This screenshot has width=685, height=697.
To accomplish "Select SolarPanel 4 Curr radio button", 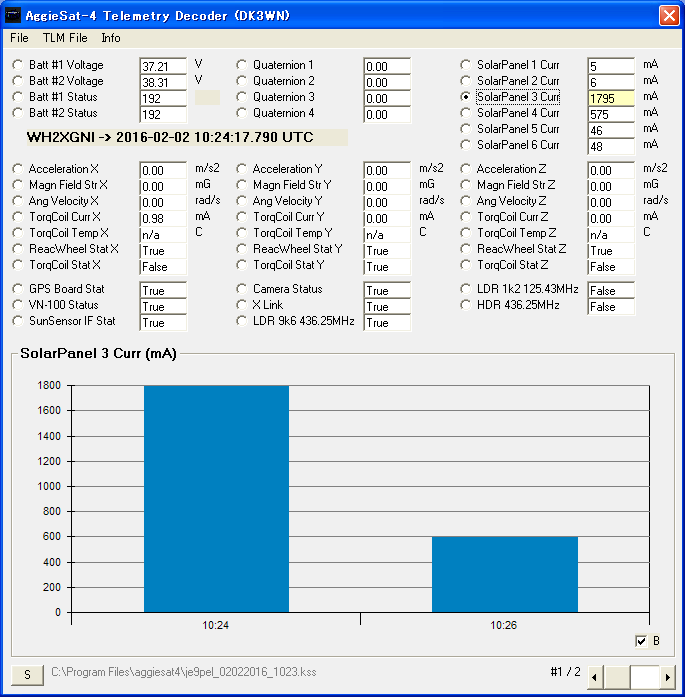I will pyautogui.click(x=466, y=113).
